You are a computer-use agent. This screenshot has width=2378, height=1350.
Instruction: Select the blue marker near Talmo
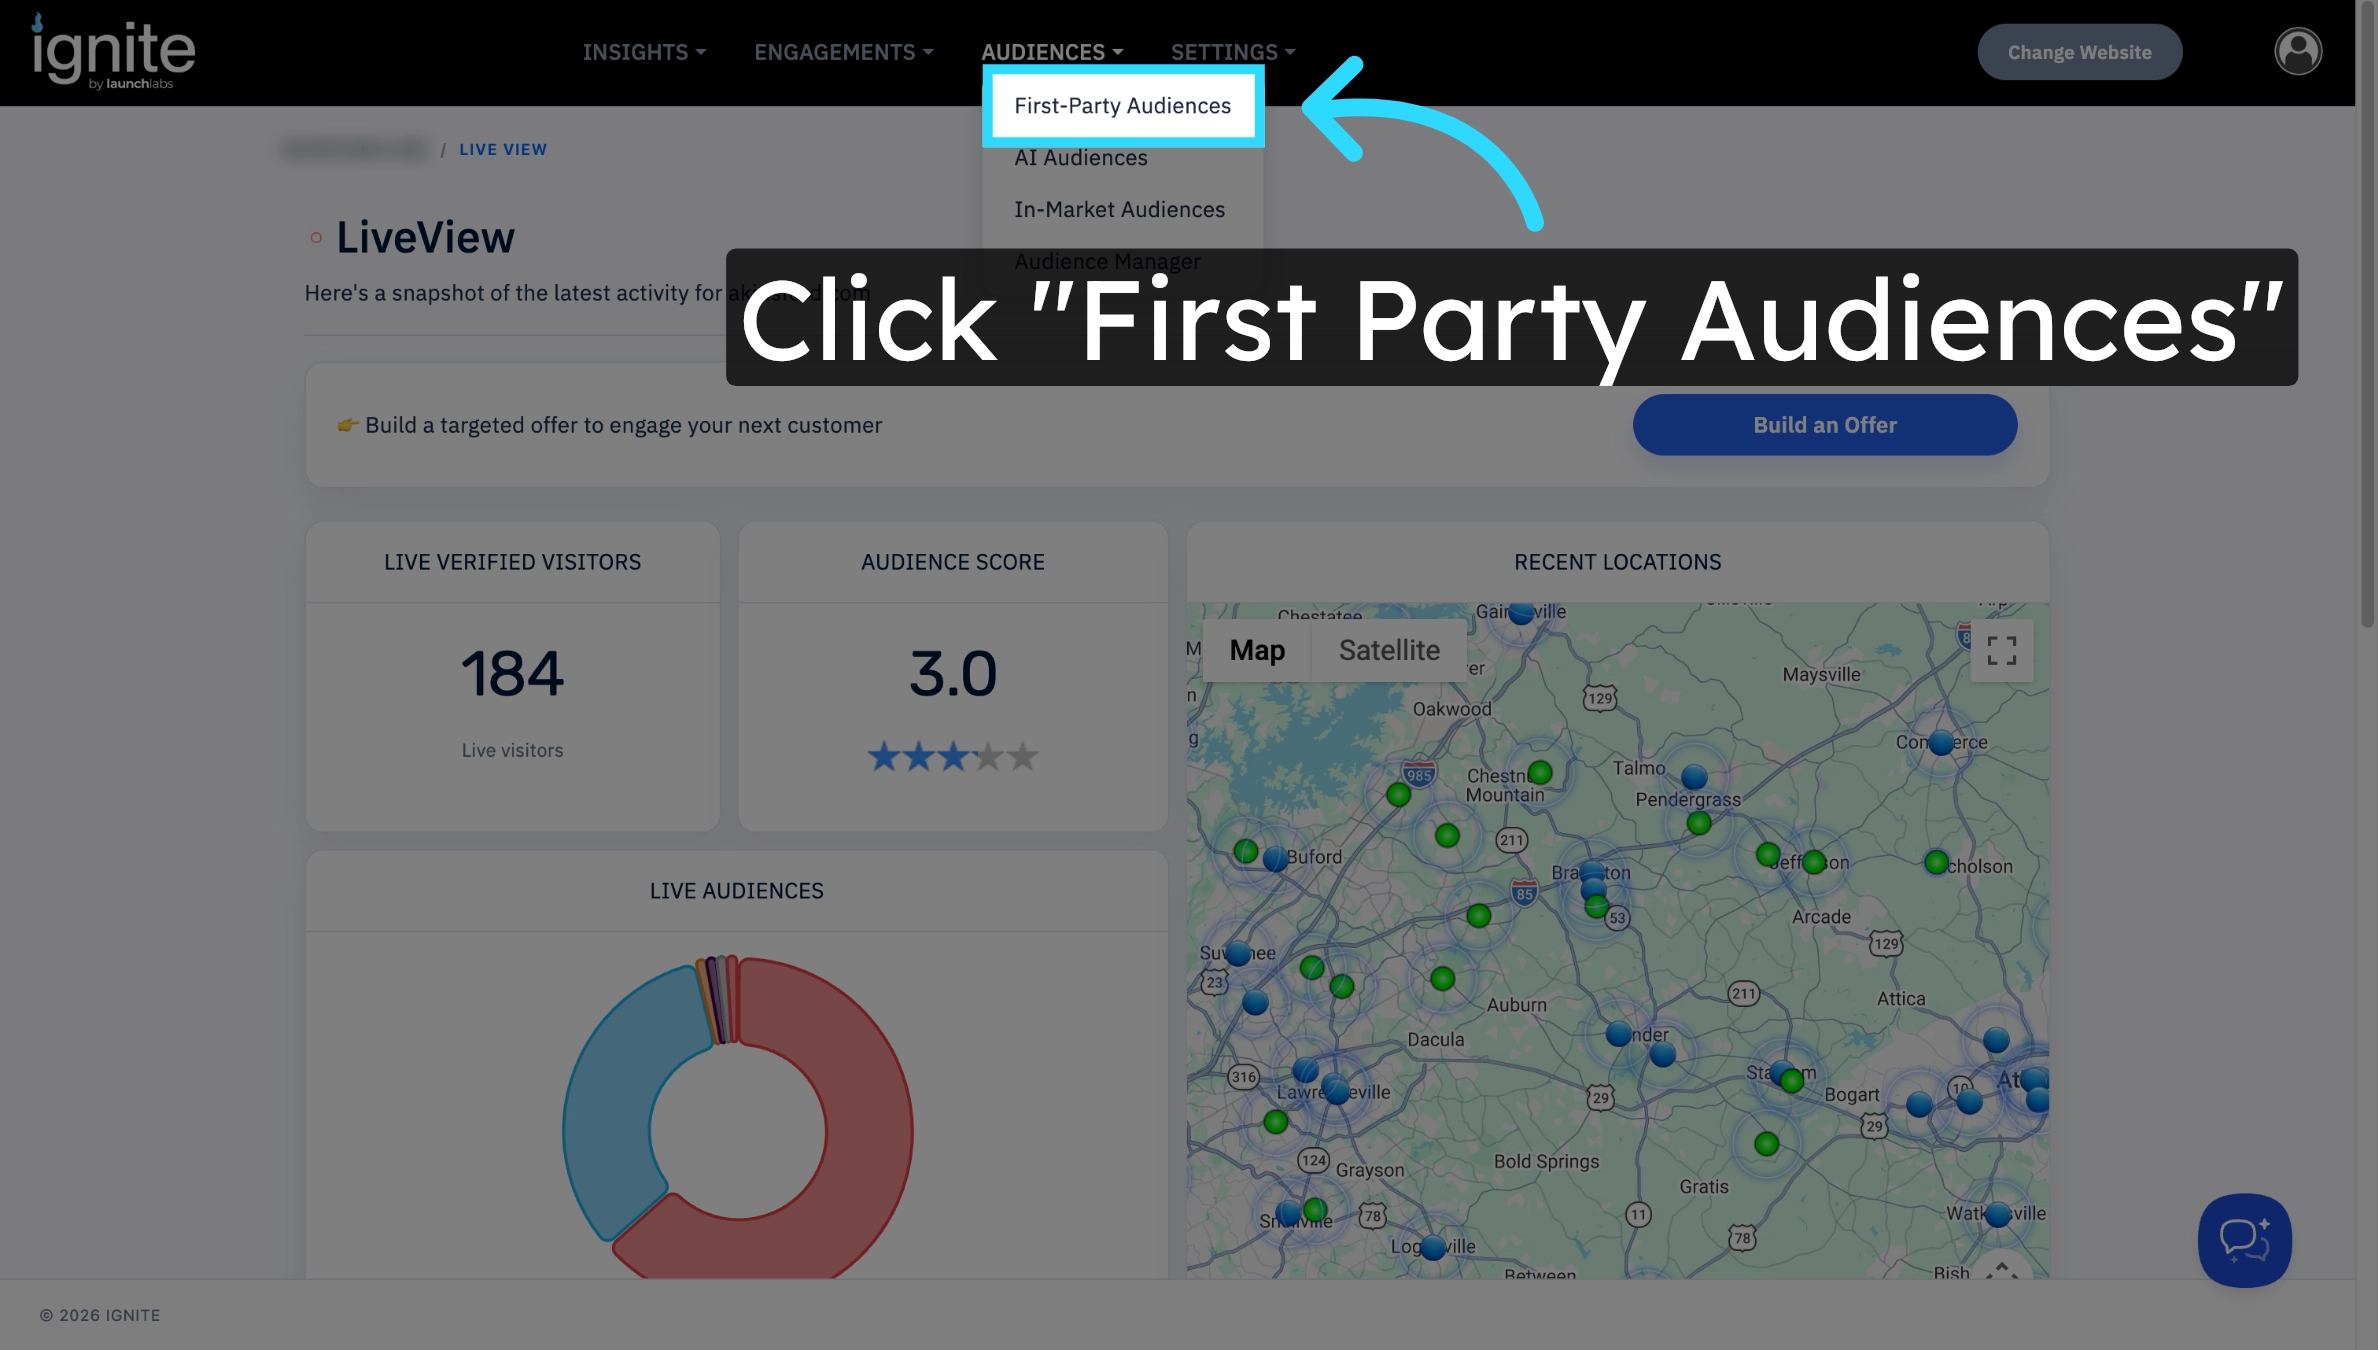click(1694, 777)
